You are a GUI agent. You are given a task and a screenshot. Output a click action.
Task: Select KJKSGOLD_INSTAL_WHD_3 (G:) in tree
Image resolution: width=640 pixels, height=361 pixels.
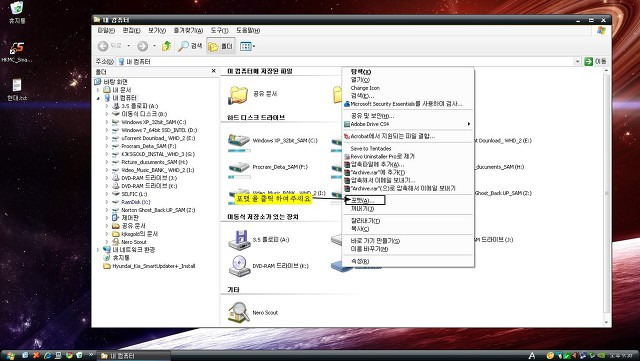158,154
